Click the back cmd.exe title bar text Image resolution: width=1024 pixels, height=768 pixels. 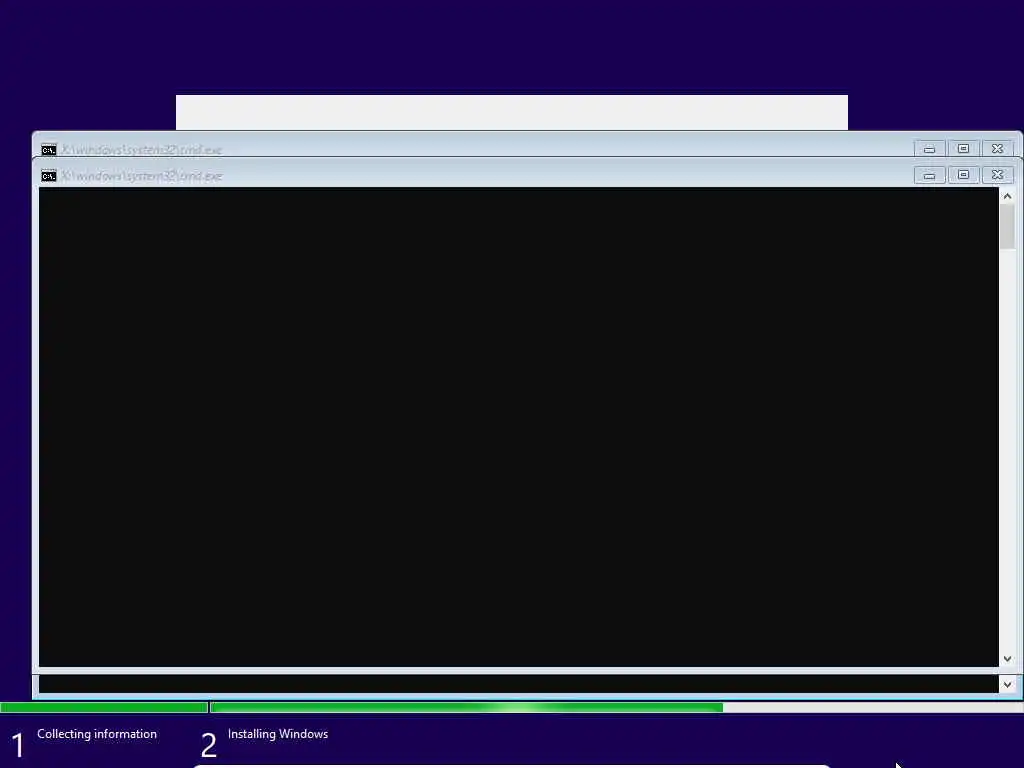click(x=142, y=150)
